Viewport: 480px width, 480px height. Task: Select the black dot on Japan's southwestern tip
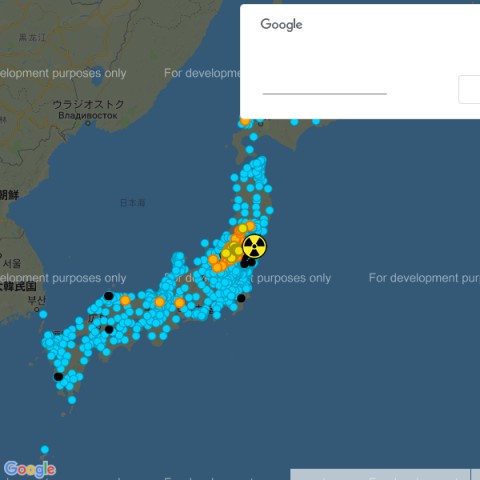point(58,377)
